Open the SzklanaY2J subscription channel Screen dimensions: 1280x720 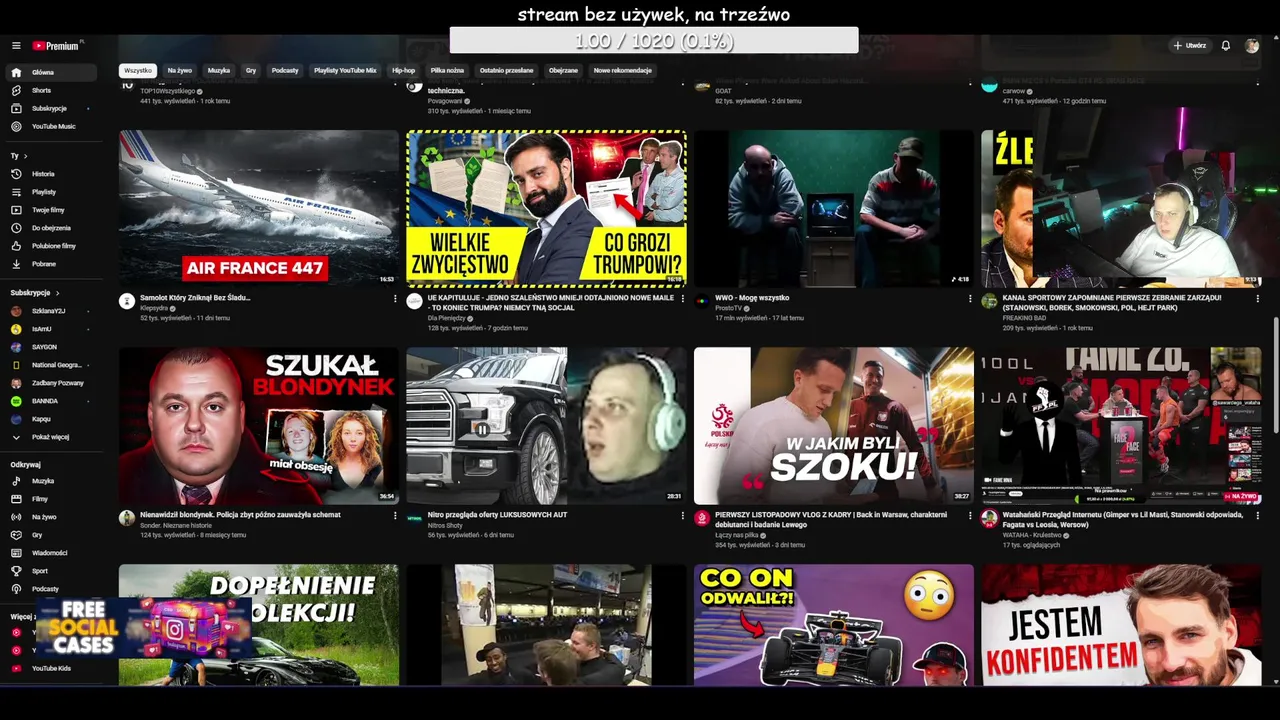[50, 311]
